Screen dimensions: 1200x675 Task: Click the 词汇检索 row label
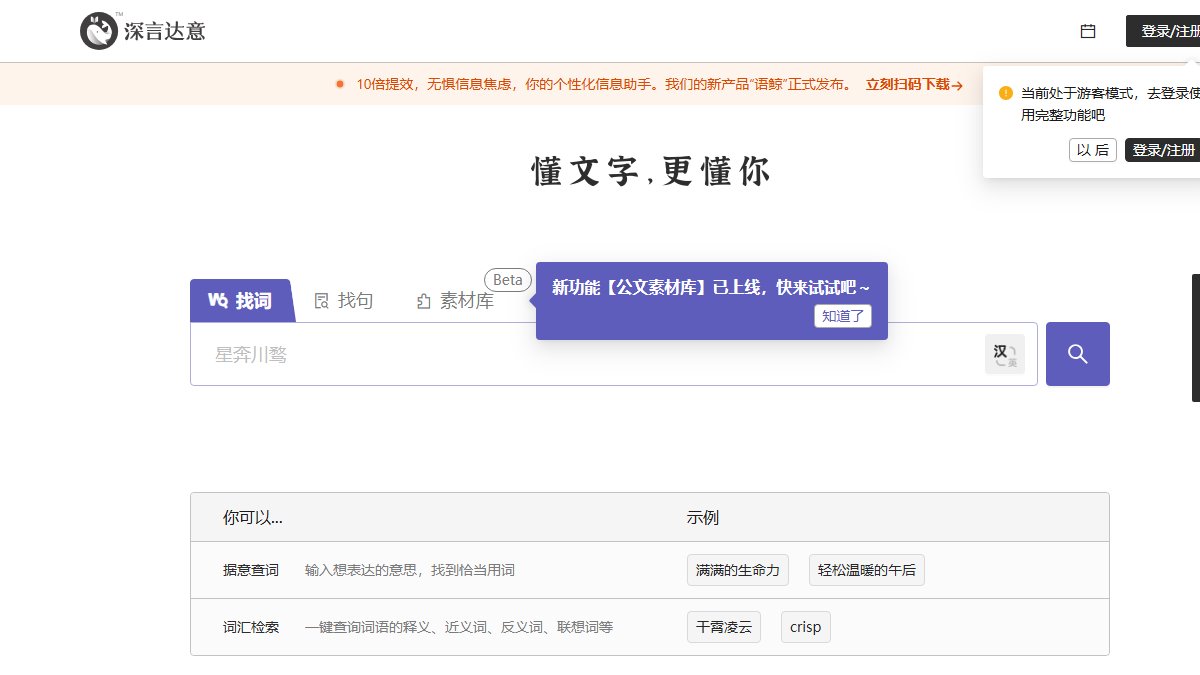coord(251,627)
